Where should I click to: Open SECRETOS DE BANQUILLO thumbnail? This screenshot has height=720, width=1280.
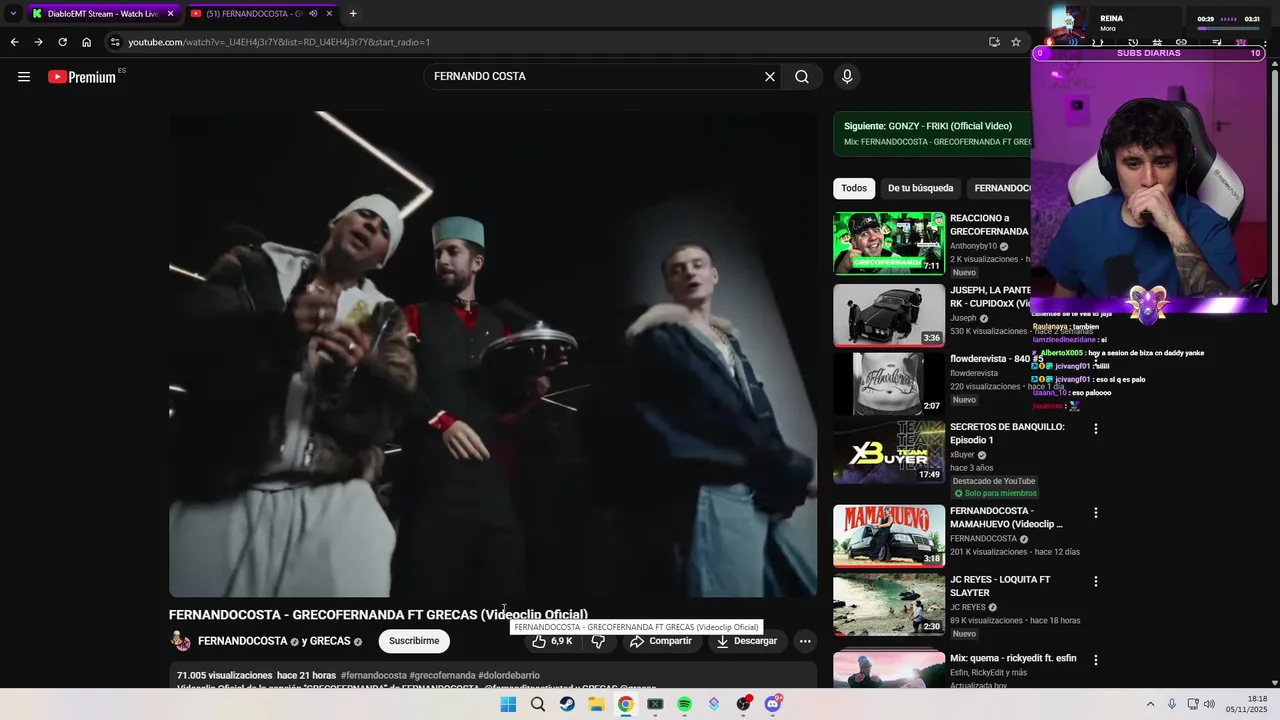pyautogui.click(x=889, y=452)
